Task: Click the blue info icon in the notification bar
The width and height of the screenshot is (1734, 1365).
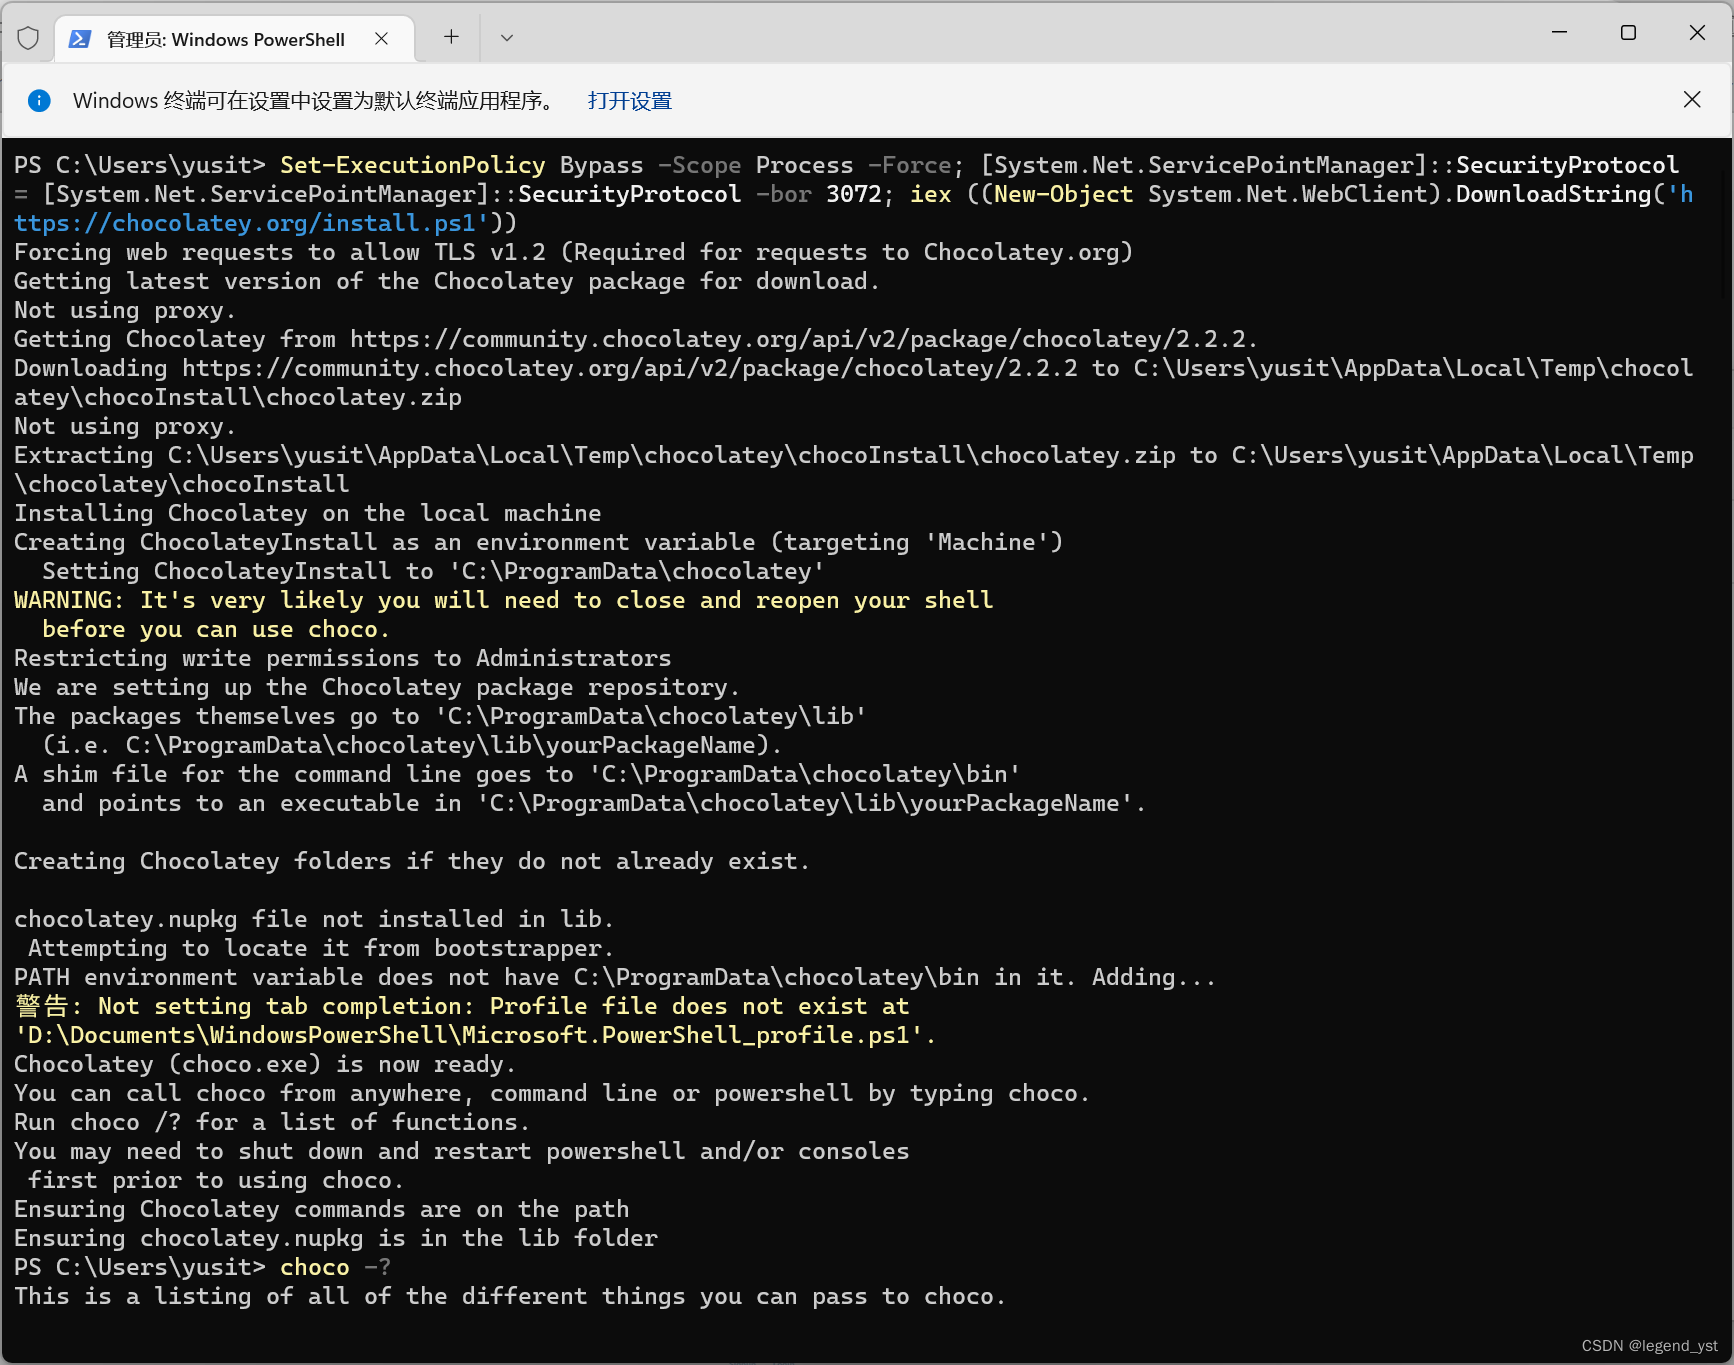Action: (39, 100)
